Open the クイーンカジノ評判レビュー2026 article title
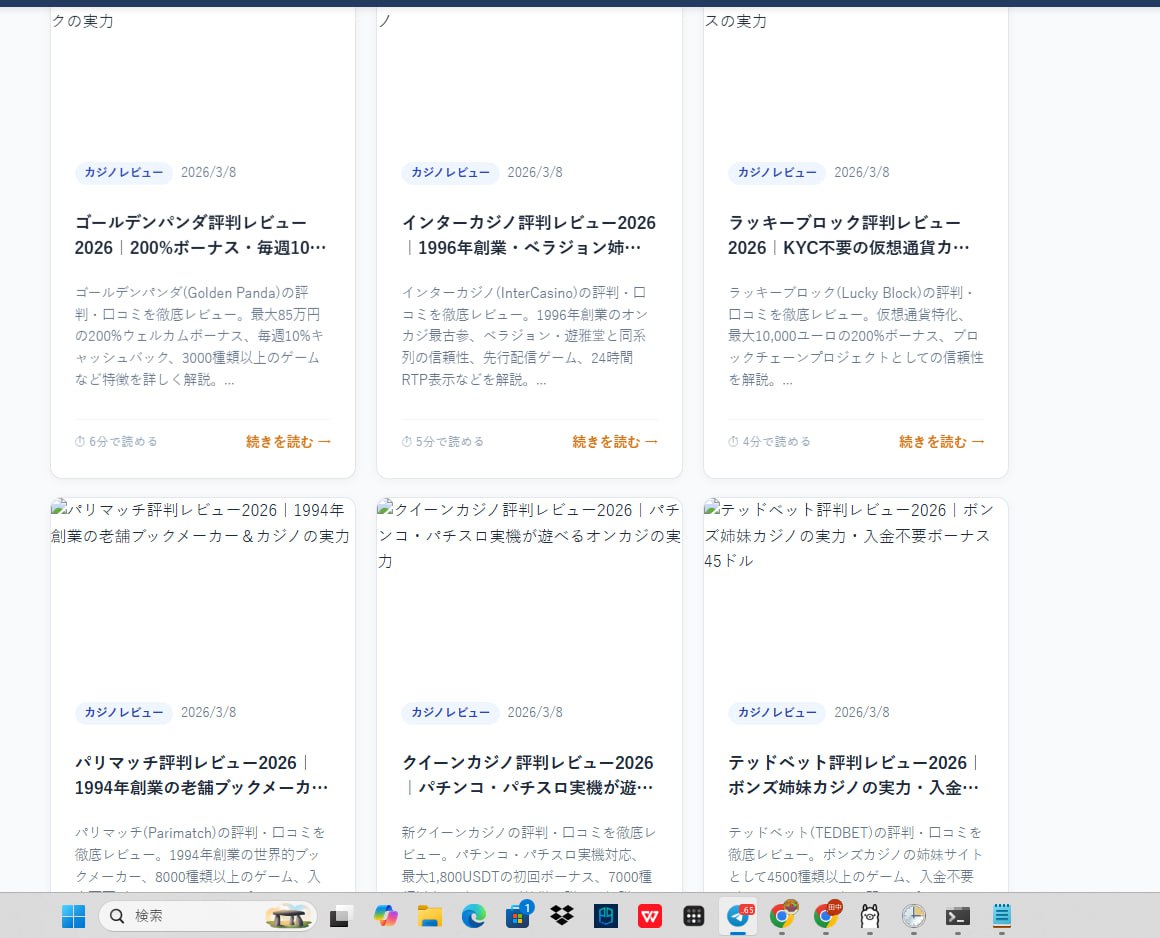Image resolution: width=1160 pixels, height=938 pixels. 528,775
